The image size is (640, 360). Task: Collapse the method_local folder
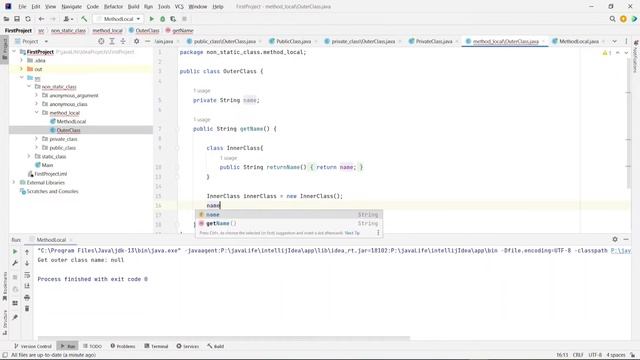[37, 113]
